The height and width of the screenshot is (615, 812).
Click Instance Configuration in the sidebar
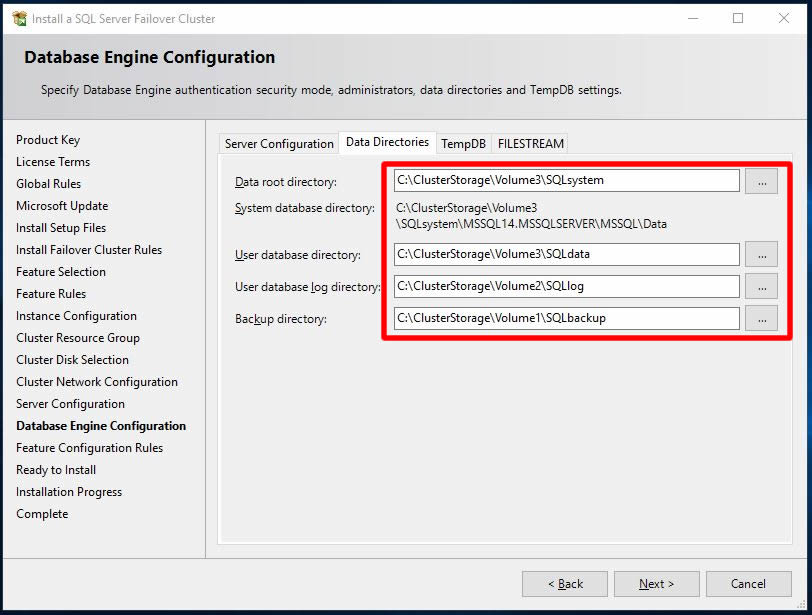click(76, 316)
